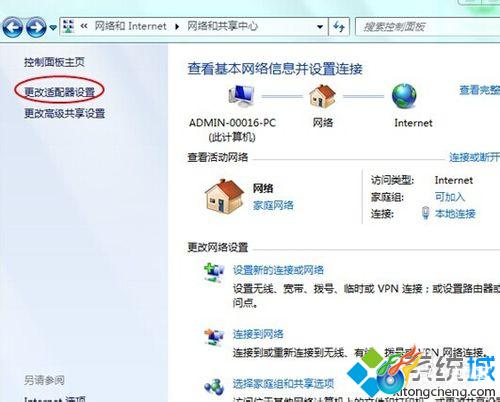Open 更改高级共享设置 link
Viewport: 500px width, 402px height.
pyautogui.click(x=65, y=113)
